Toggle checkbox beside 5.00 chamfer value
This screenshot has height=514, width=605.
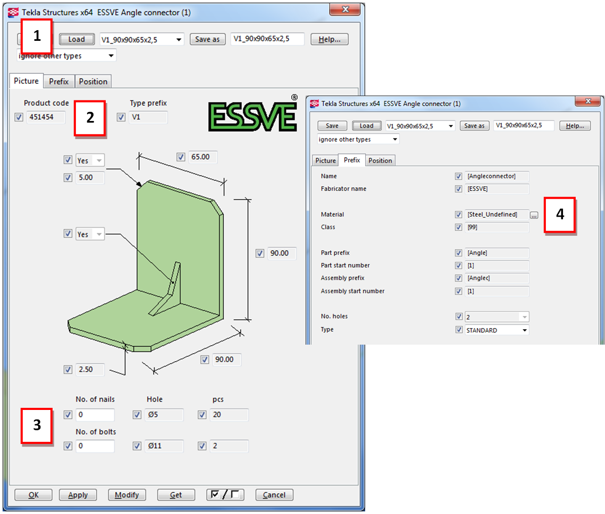tap(68, 178)
